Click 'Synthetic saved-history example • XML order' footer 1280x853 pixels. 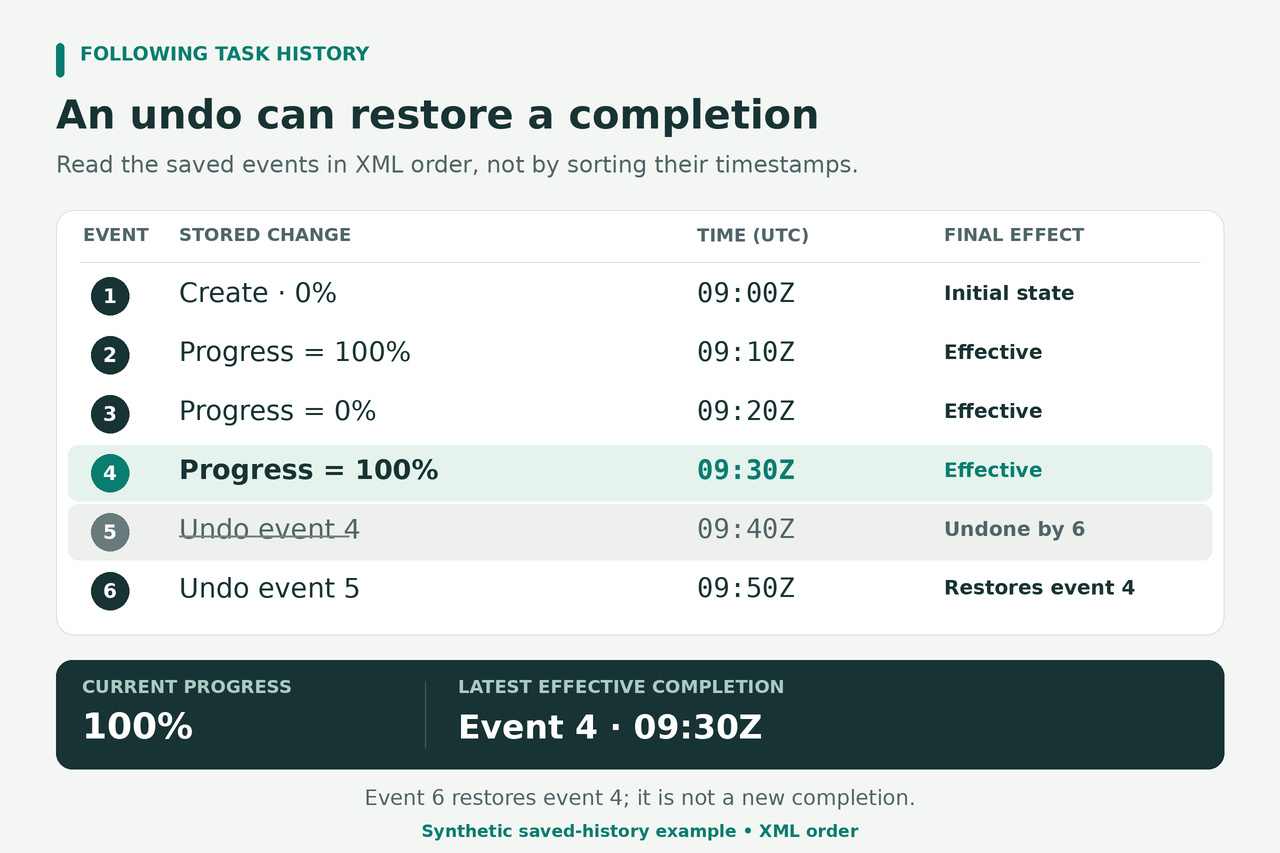point(640,831)
